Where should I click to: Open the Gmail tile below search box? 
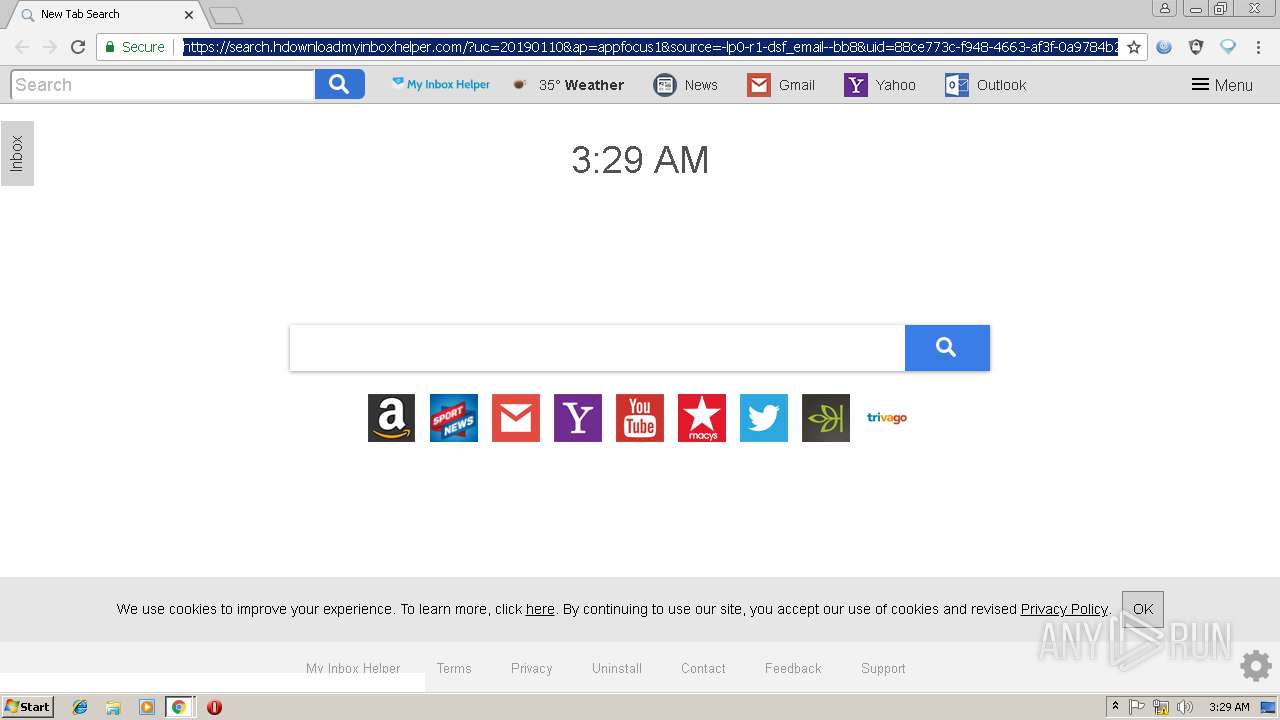coord(515,418)
